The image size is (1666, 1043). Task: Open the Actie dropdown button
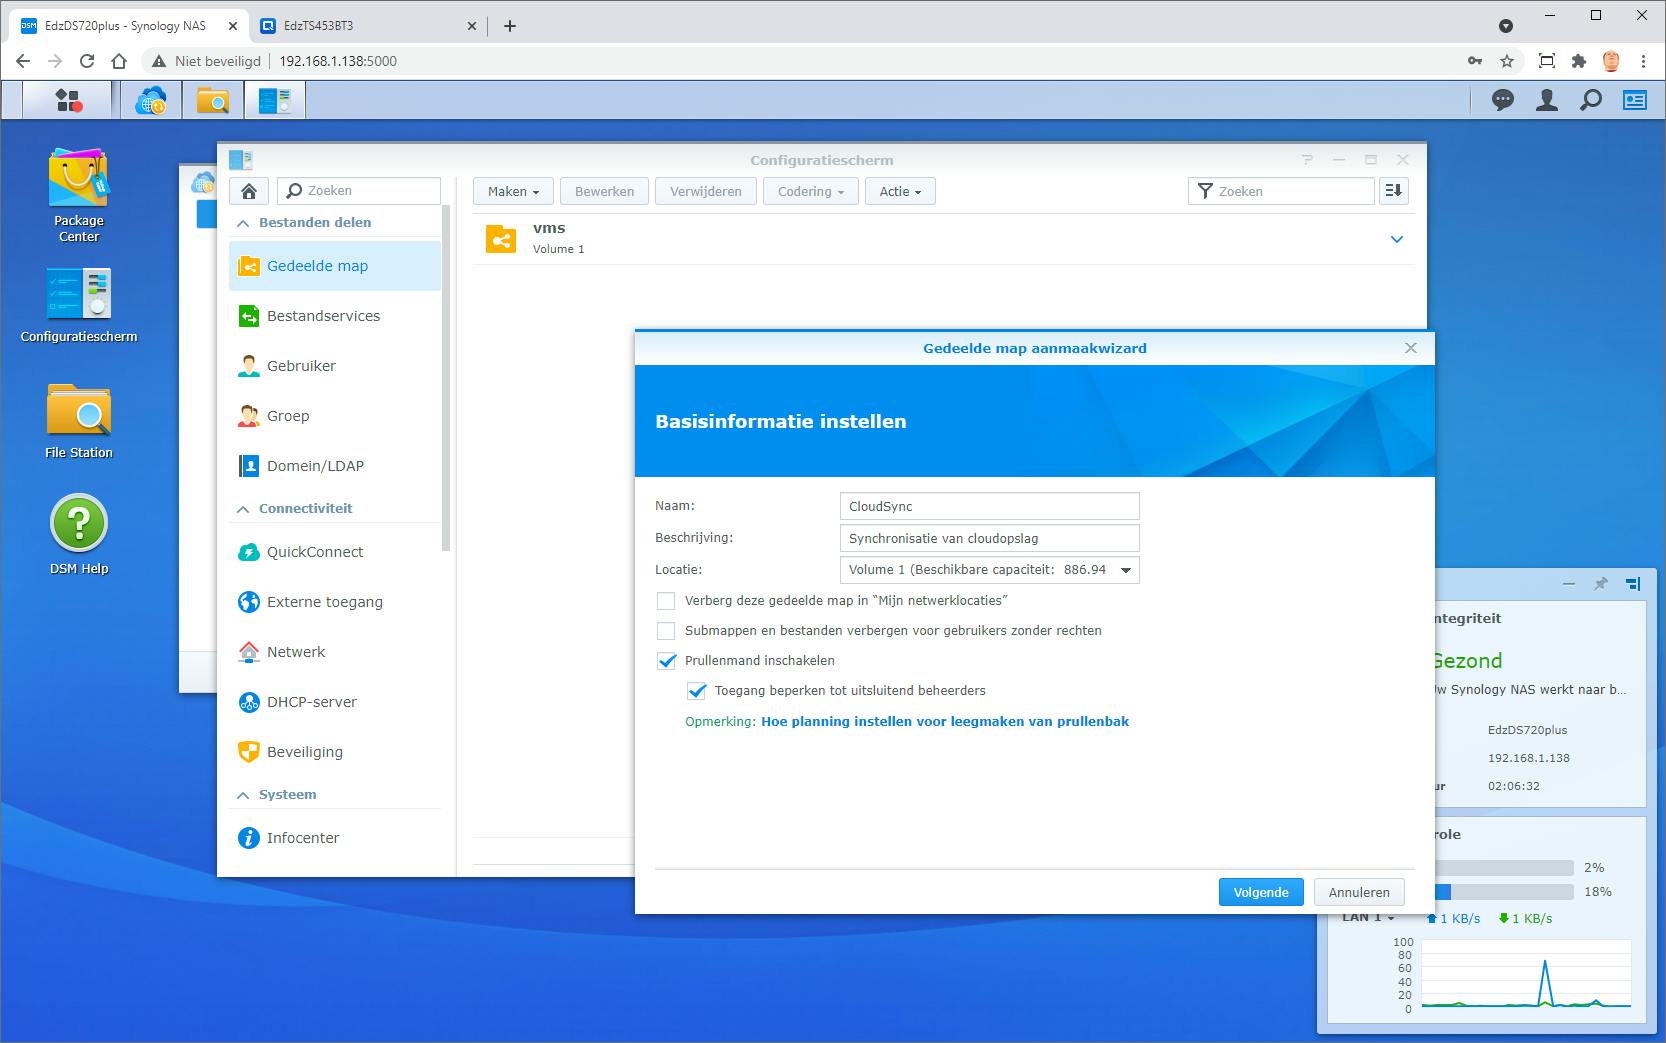tap(900, 191)
